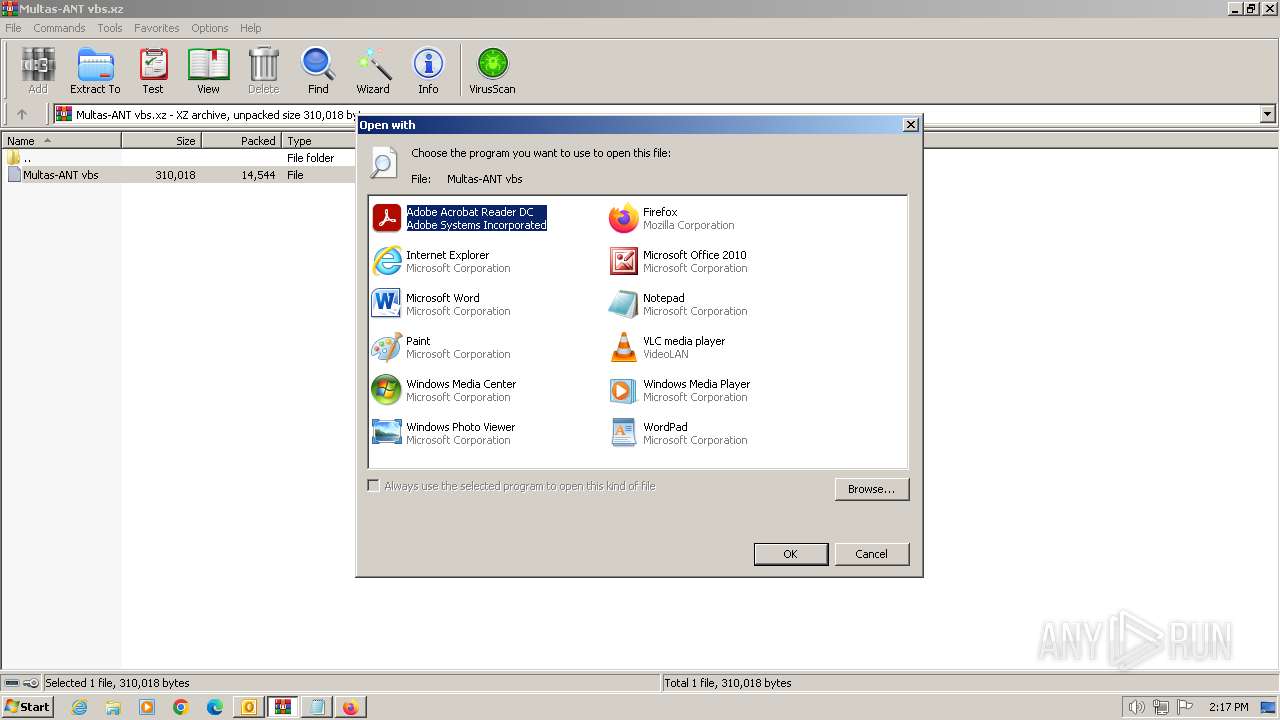Click the Start button
This screenshot has width=1280, height=720.
coord(27,707)
